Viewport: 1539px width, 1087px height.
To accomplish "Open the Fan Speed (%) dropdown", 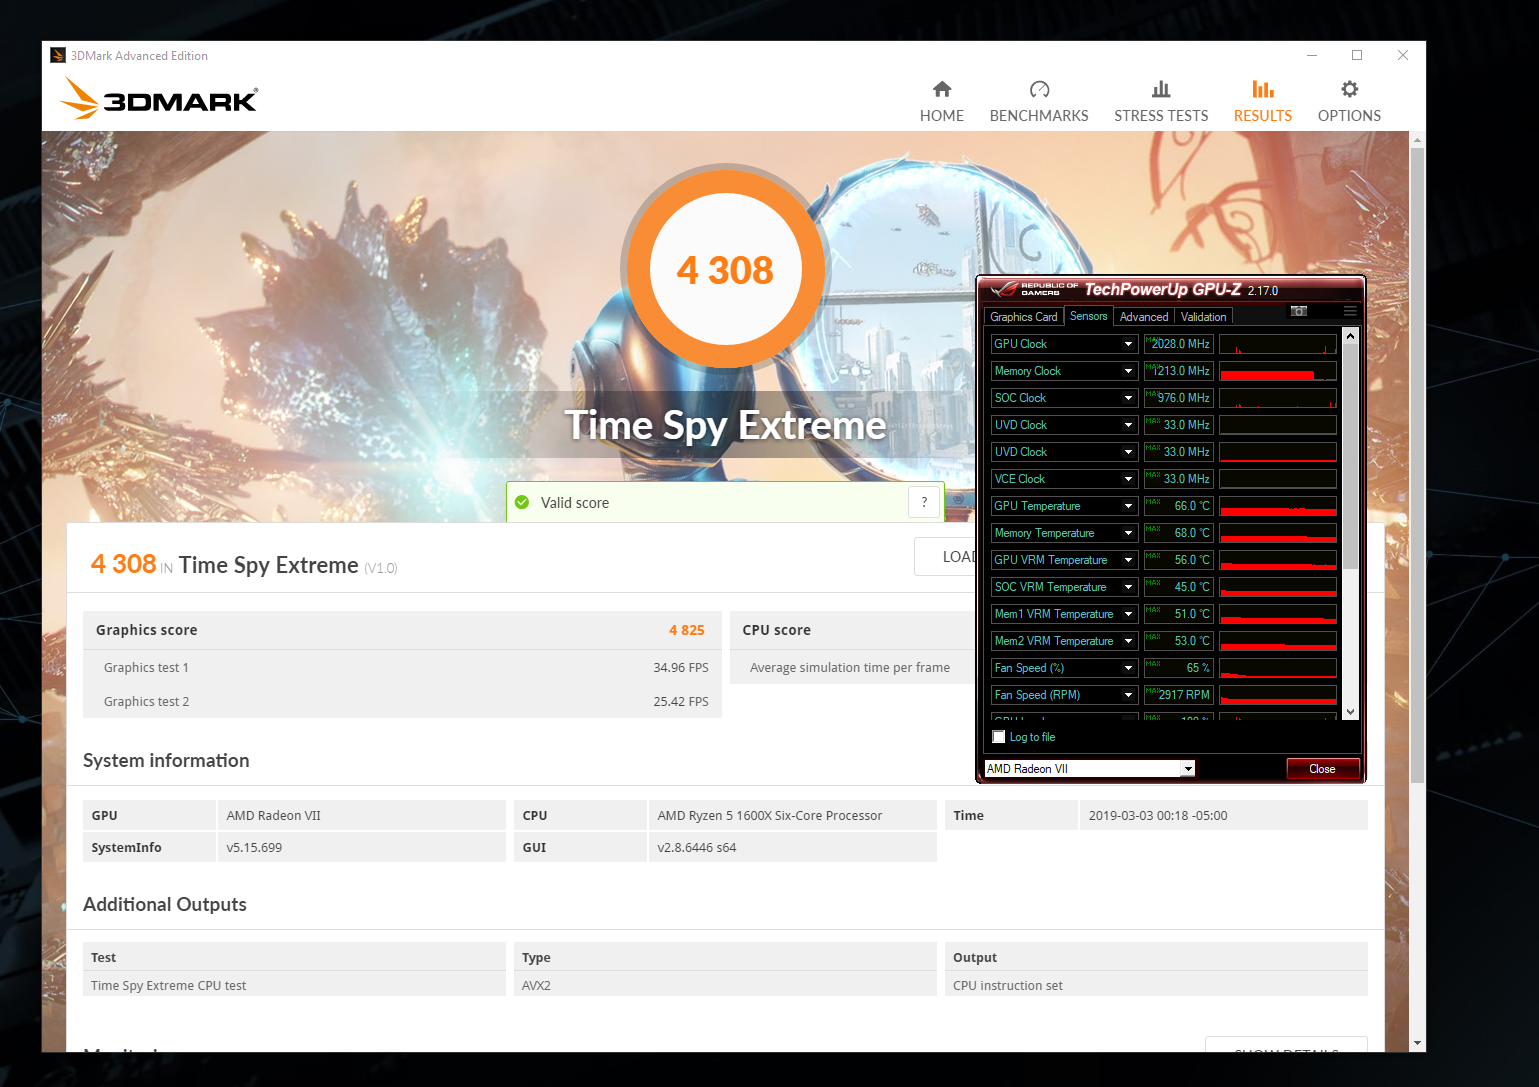I will (1128, 668).
